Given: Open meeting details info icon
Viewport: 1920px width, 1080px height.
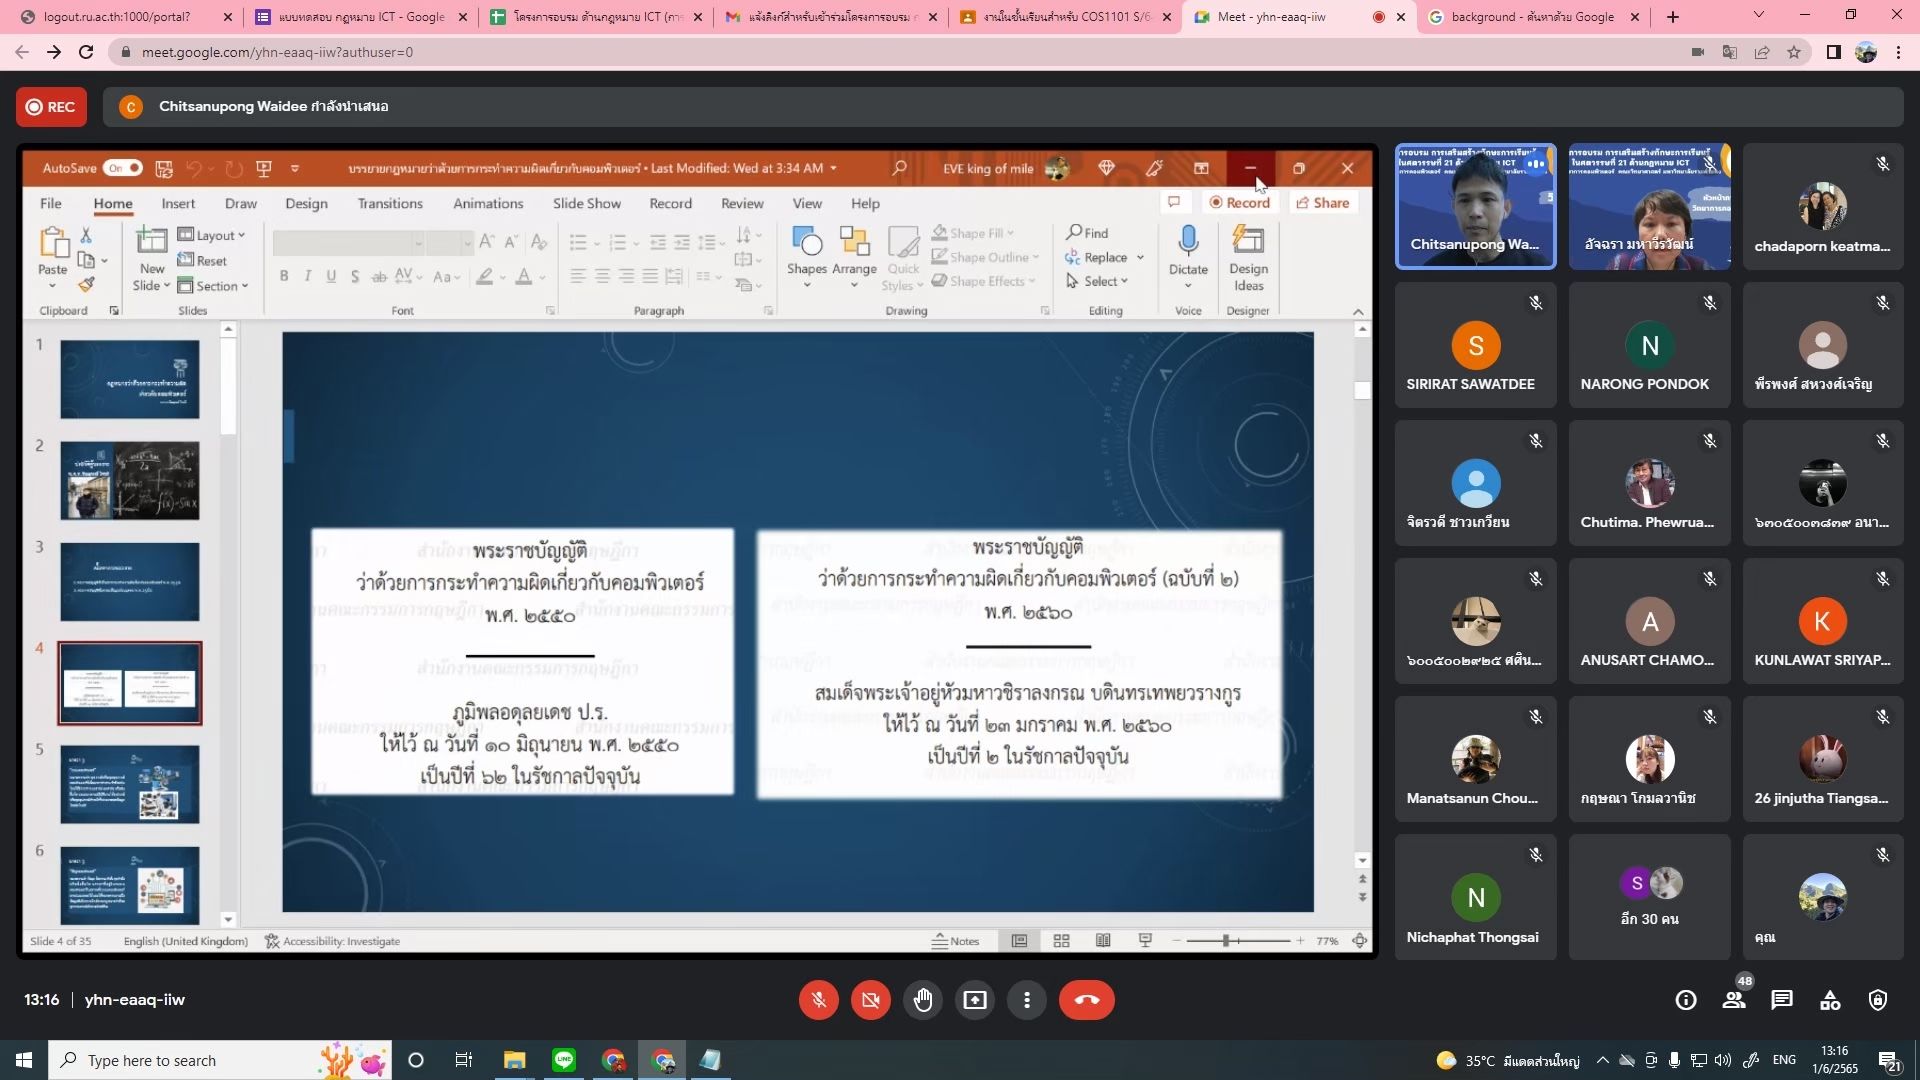Looking at the screenshot, I should pos(1686,1000).
